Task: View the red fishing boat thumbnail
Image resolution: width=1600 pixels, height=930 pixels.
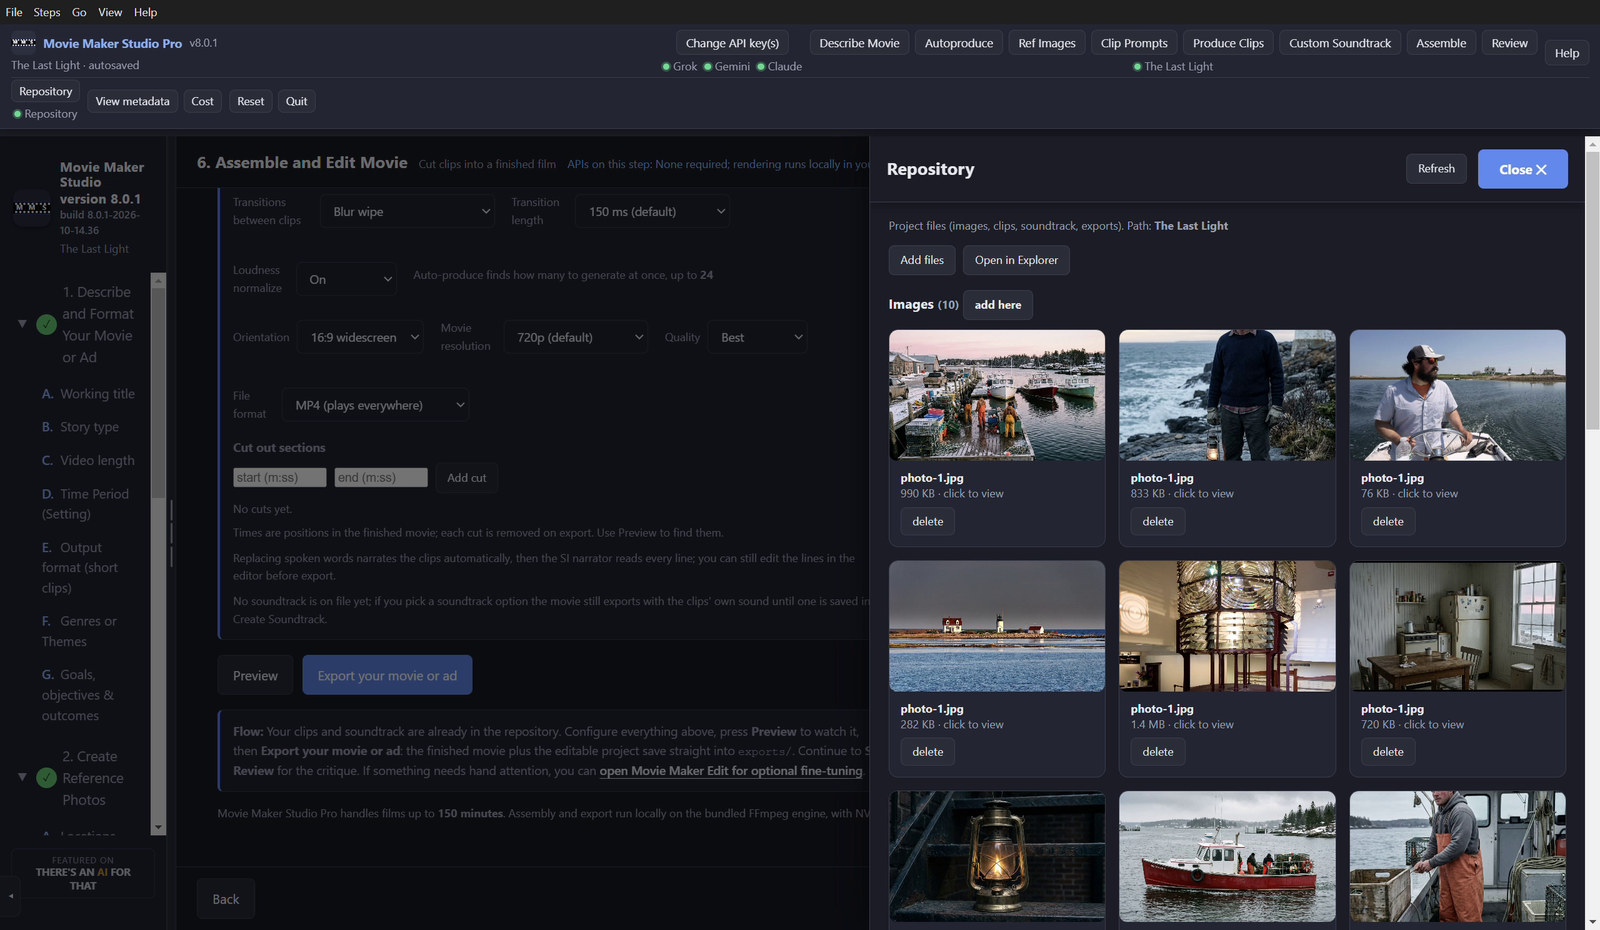Action: pos(1227,857)
